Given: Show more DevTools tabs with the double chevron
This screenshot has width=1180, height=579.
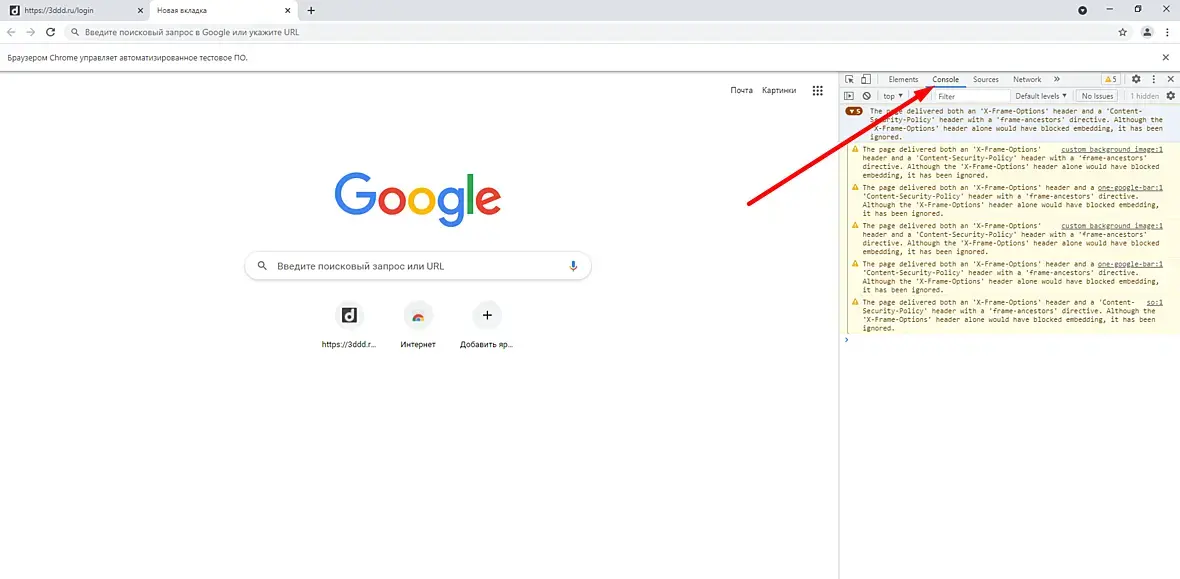Looking at the screenshot, I should point(1057,79).
